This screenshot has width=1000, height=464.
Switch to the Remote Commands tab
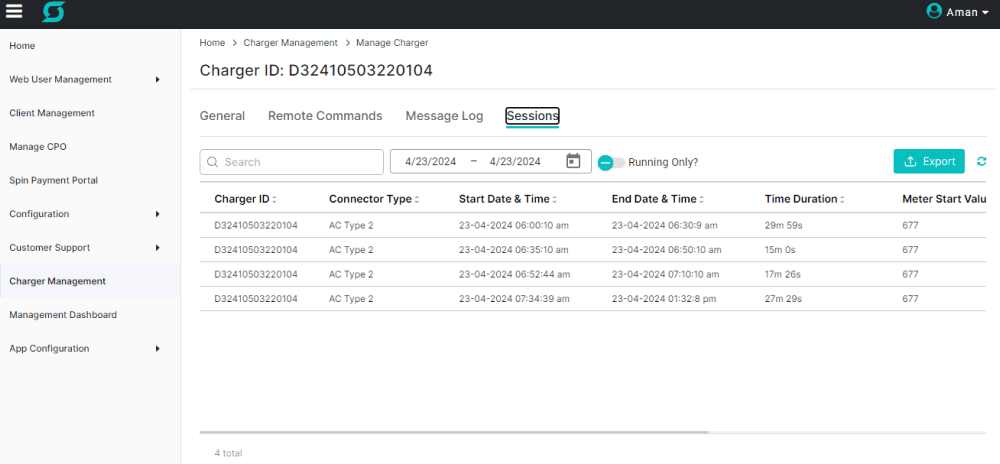click(x=325, y=116)
